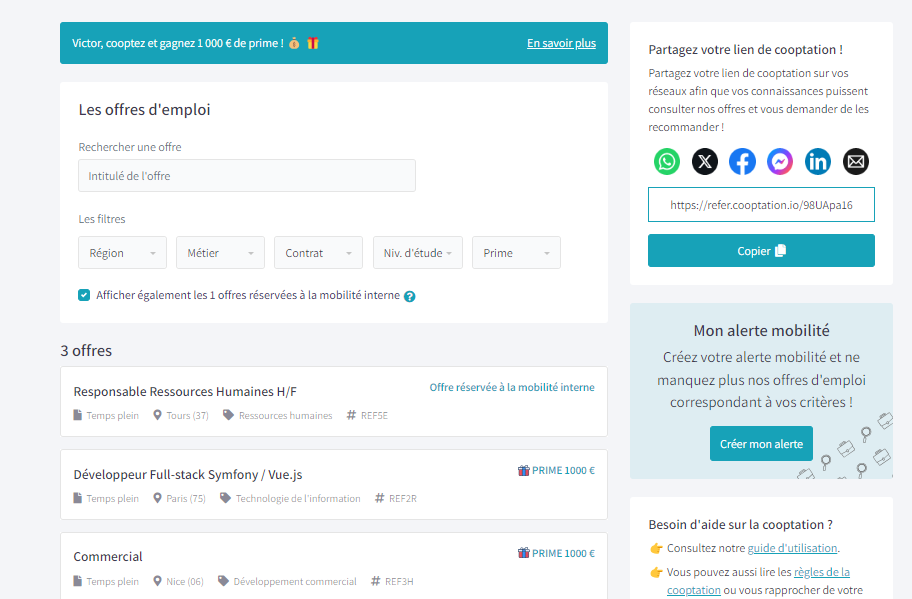Share the link on X (Twitter)
Image resolution: width=912 pixels, height=599 pixels.
point(705,161)
